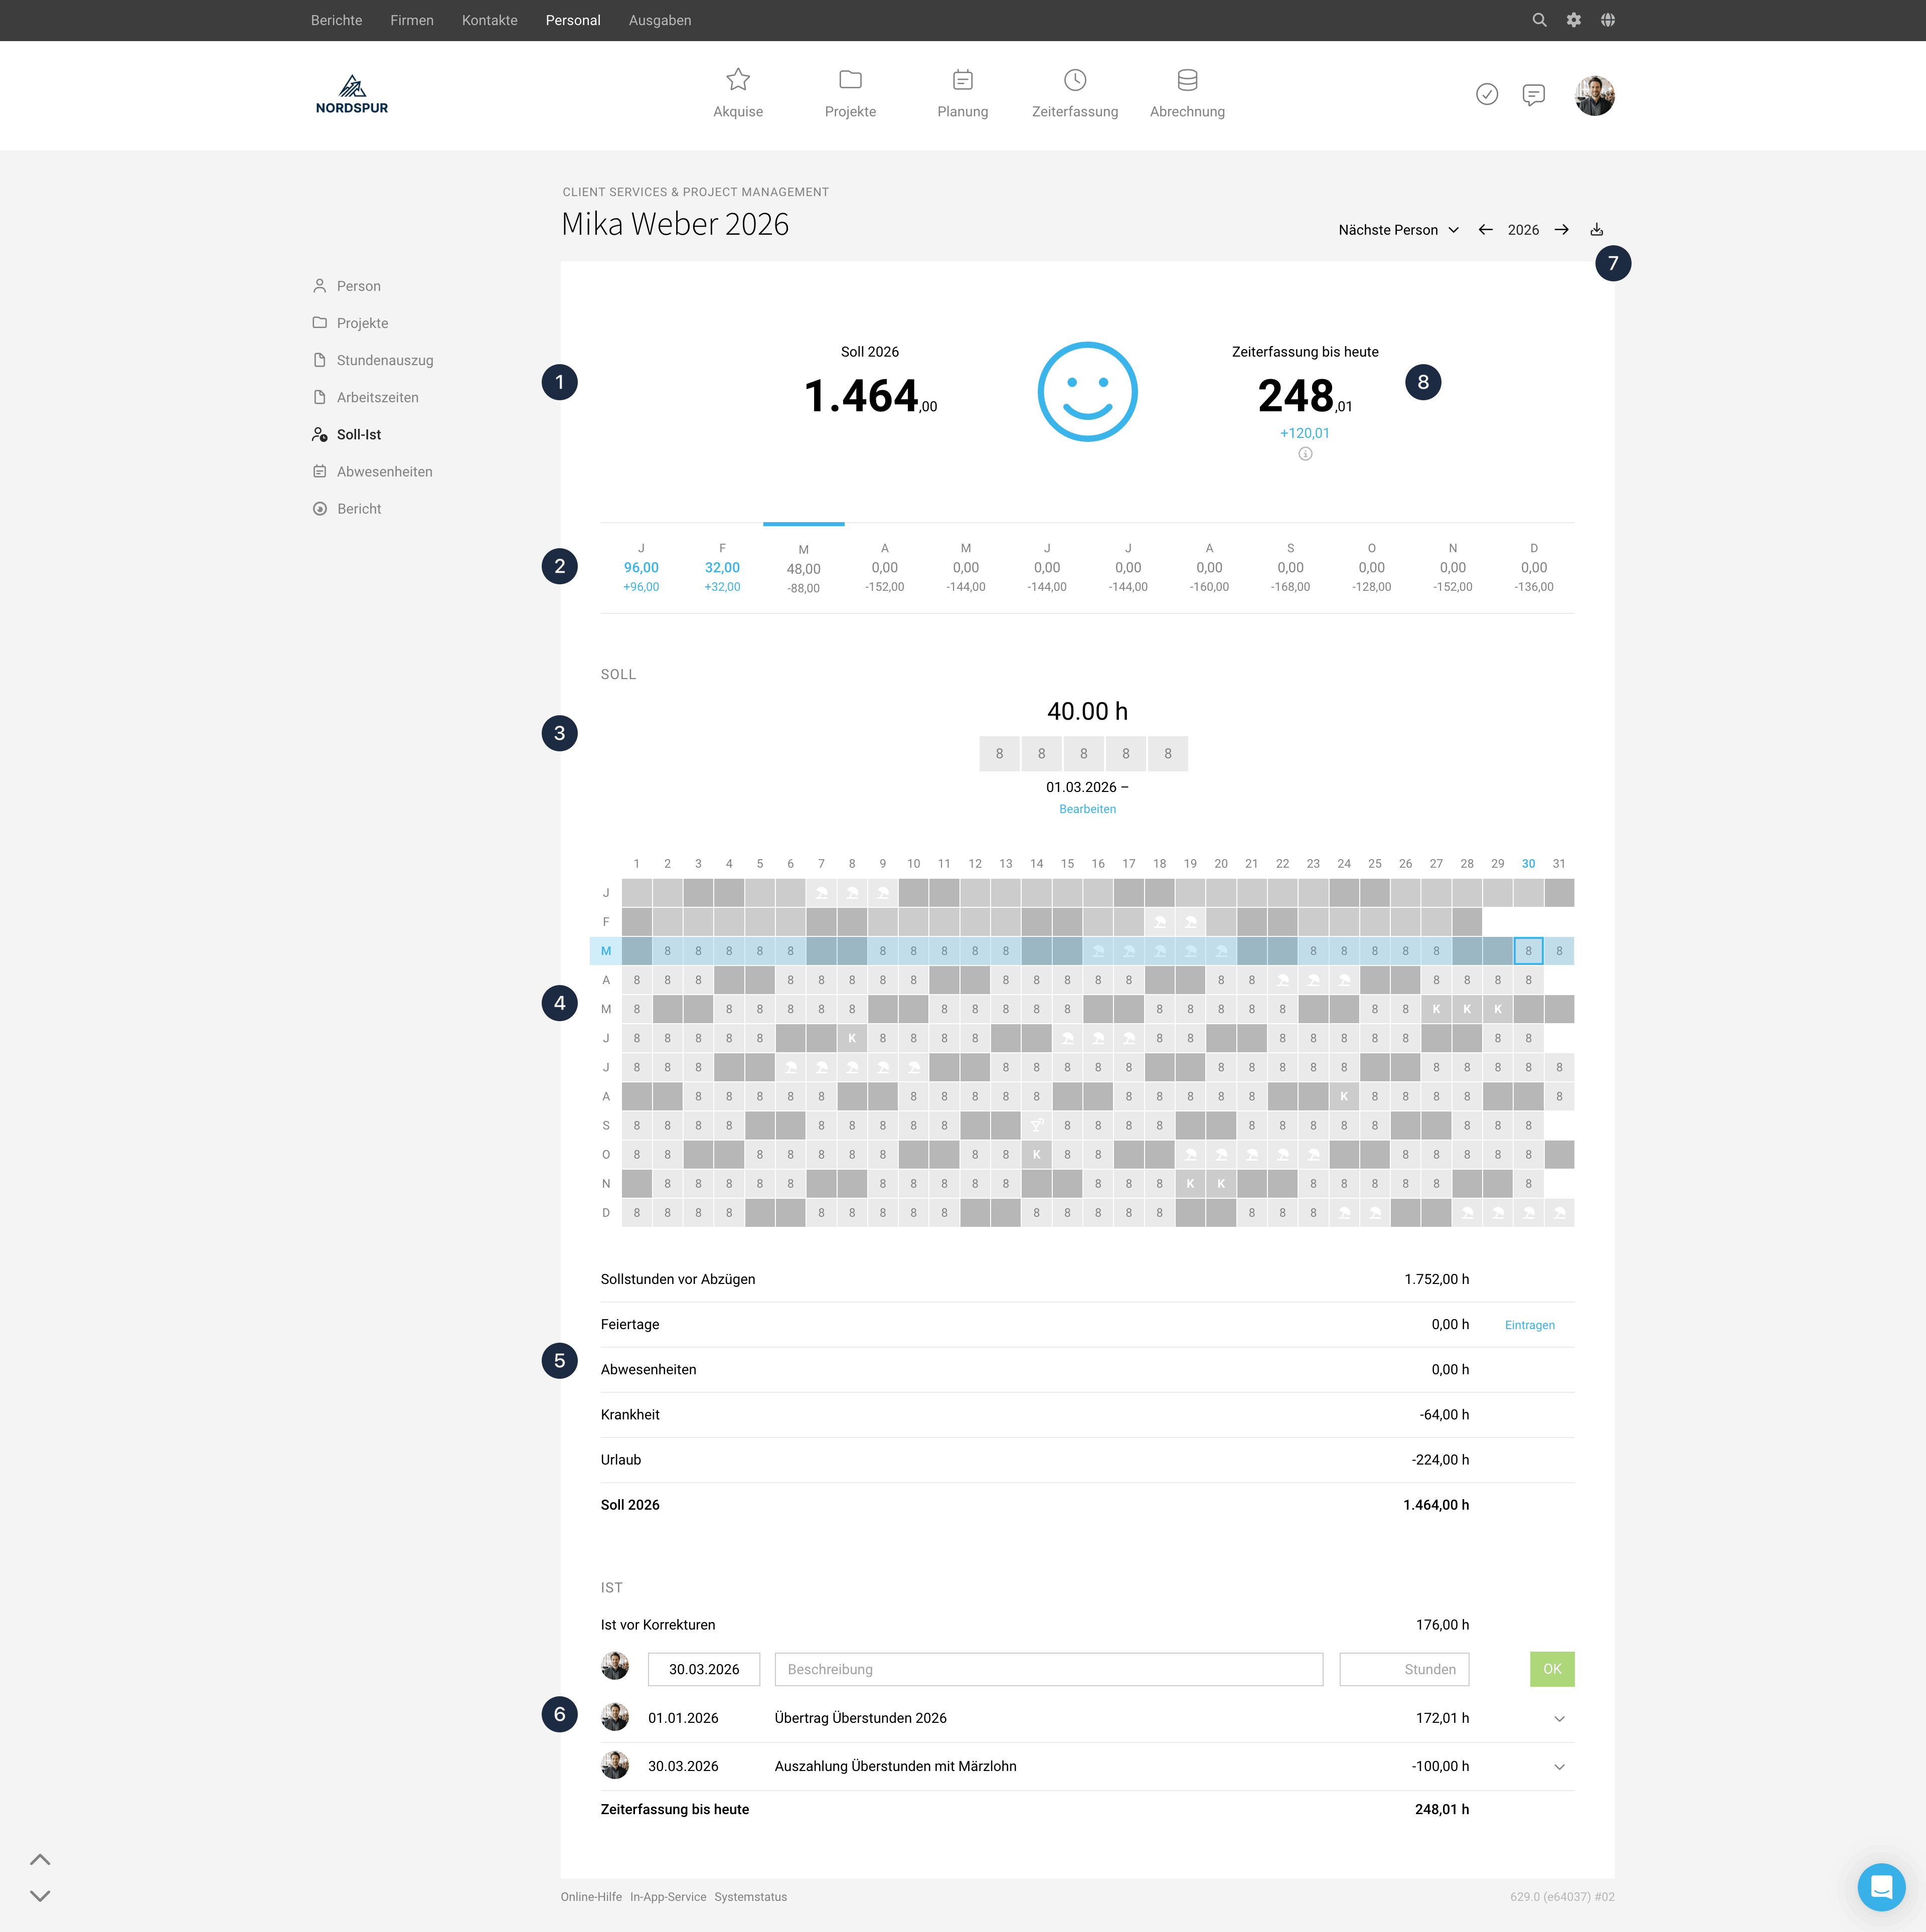Expand Auszahlung Überstunden mit Märzlohn entry
The image size is (1926, 1932).
tap(1559, 1767)
